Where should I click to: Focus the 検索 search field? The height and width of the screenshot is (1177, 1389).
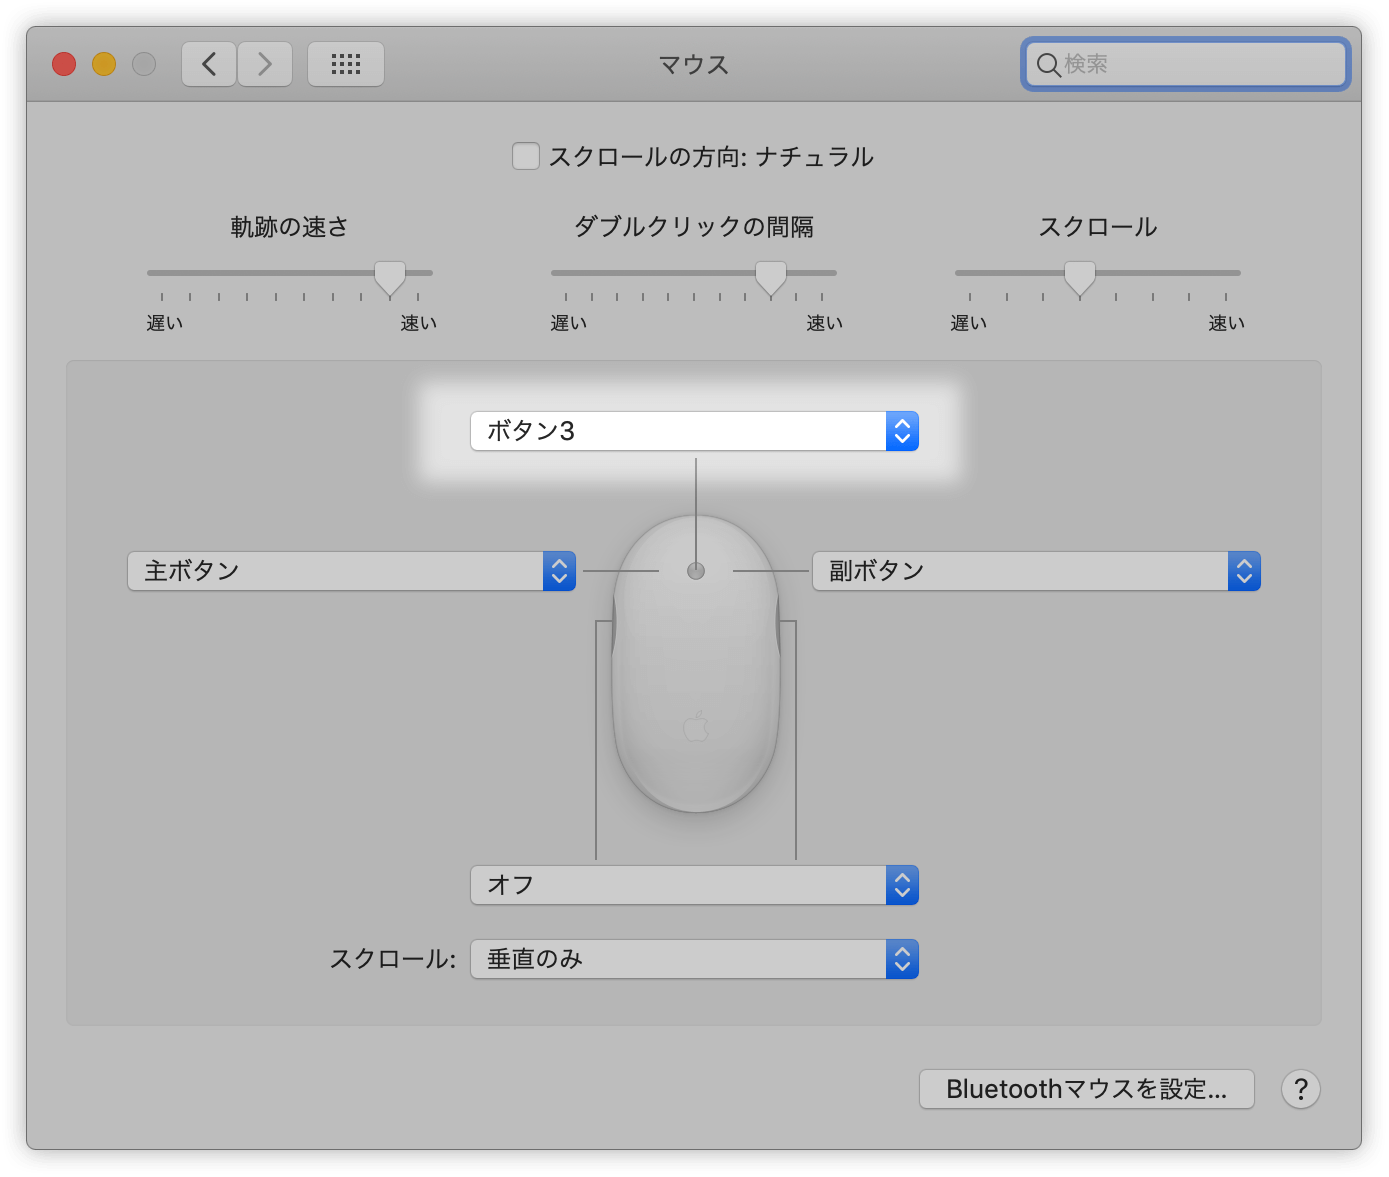click(x=1185, y=65)
